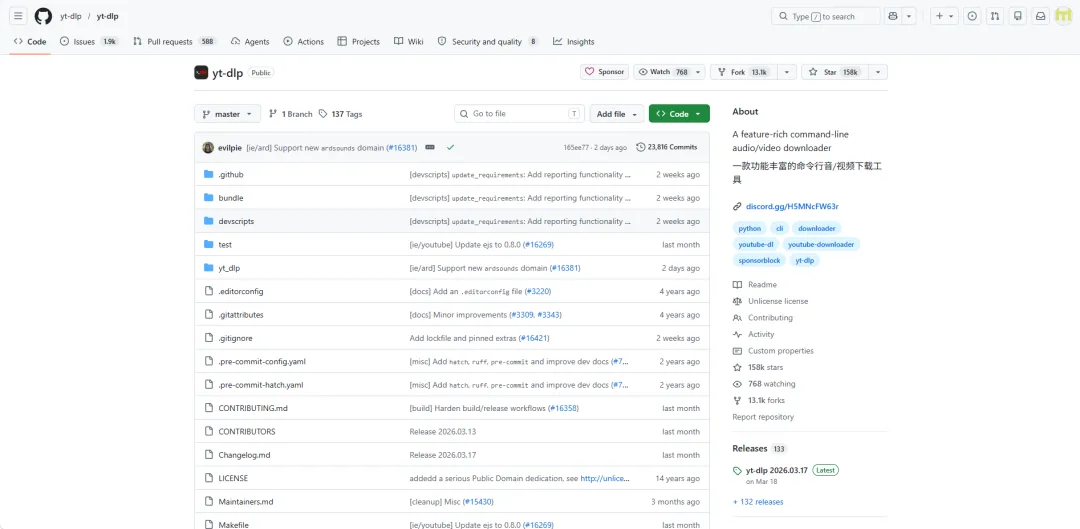Expand commit message ellipsis button

(x=430, y=147)
